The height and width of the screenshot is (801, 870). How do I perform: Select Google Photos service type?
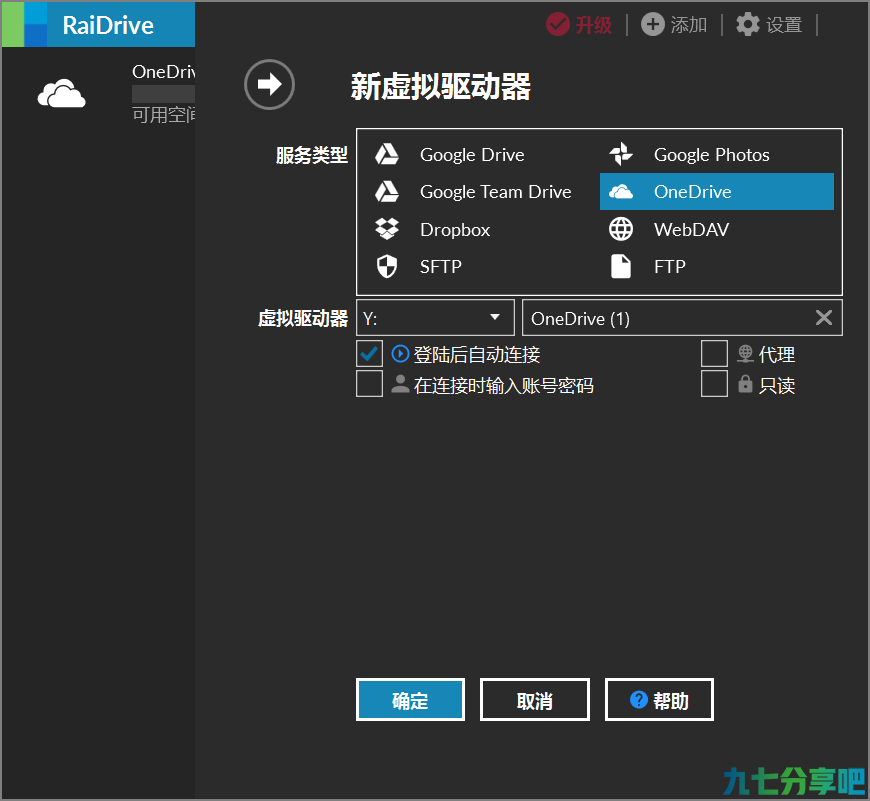[x=716, y=155]
